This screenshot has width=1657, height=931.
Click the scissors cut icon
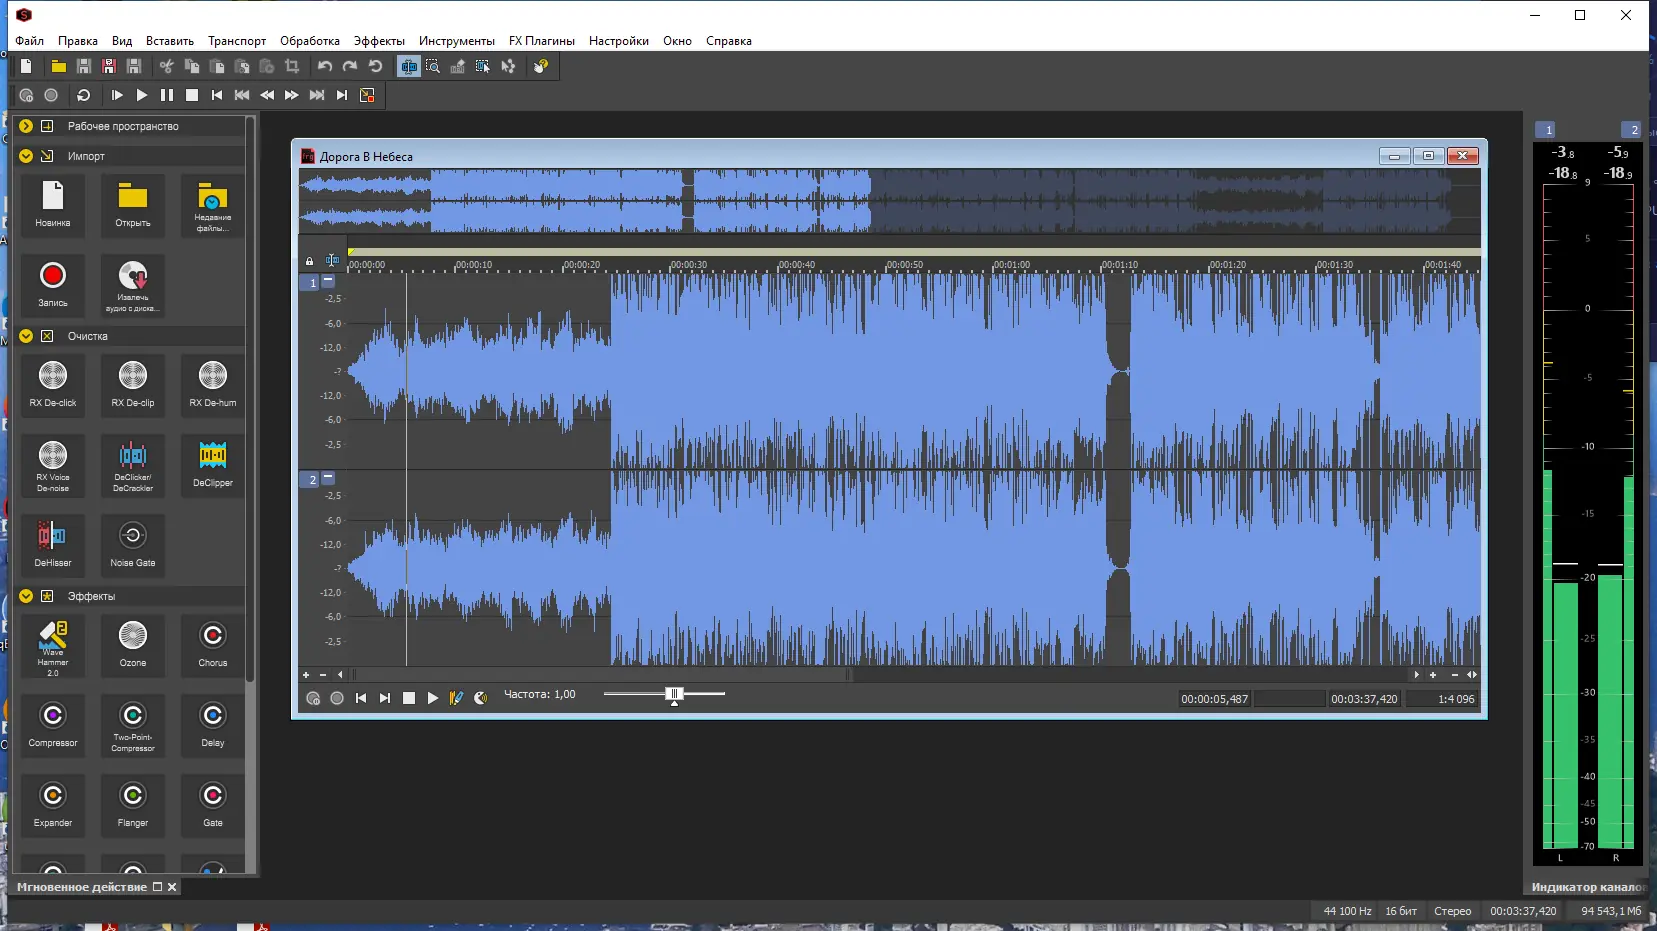click(167, 66)
